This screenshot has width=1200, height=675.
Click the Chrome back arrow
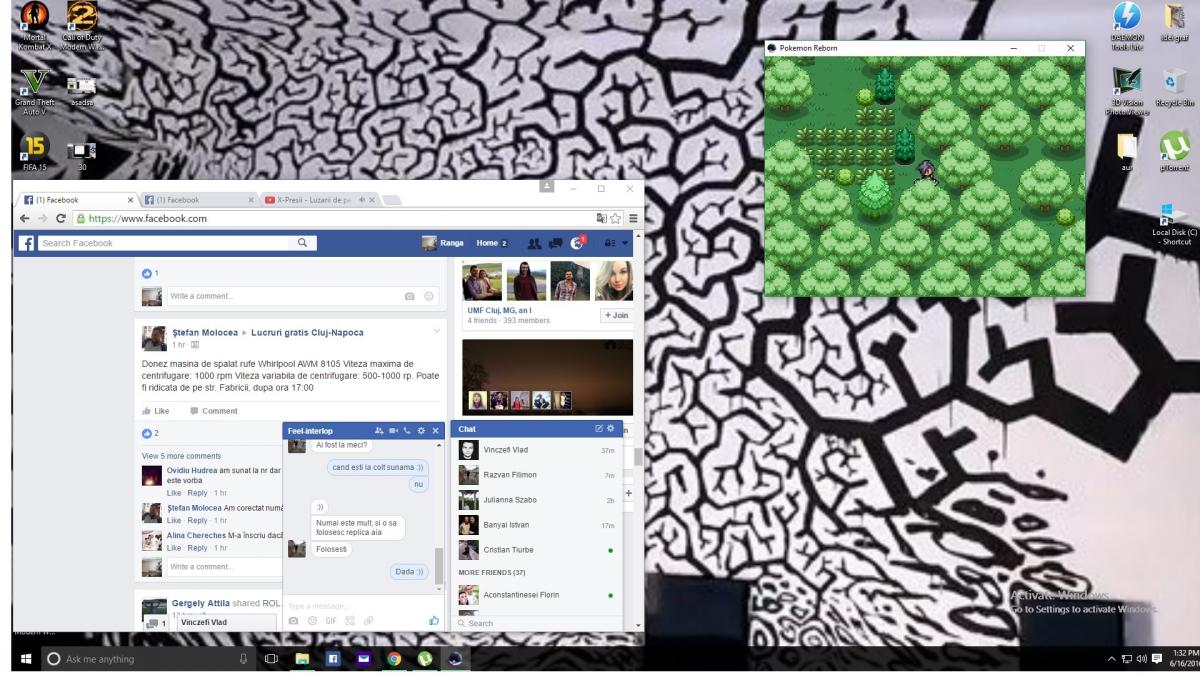27,218
